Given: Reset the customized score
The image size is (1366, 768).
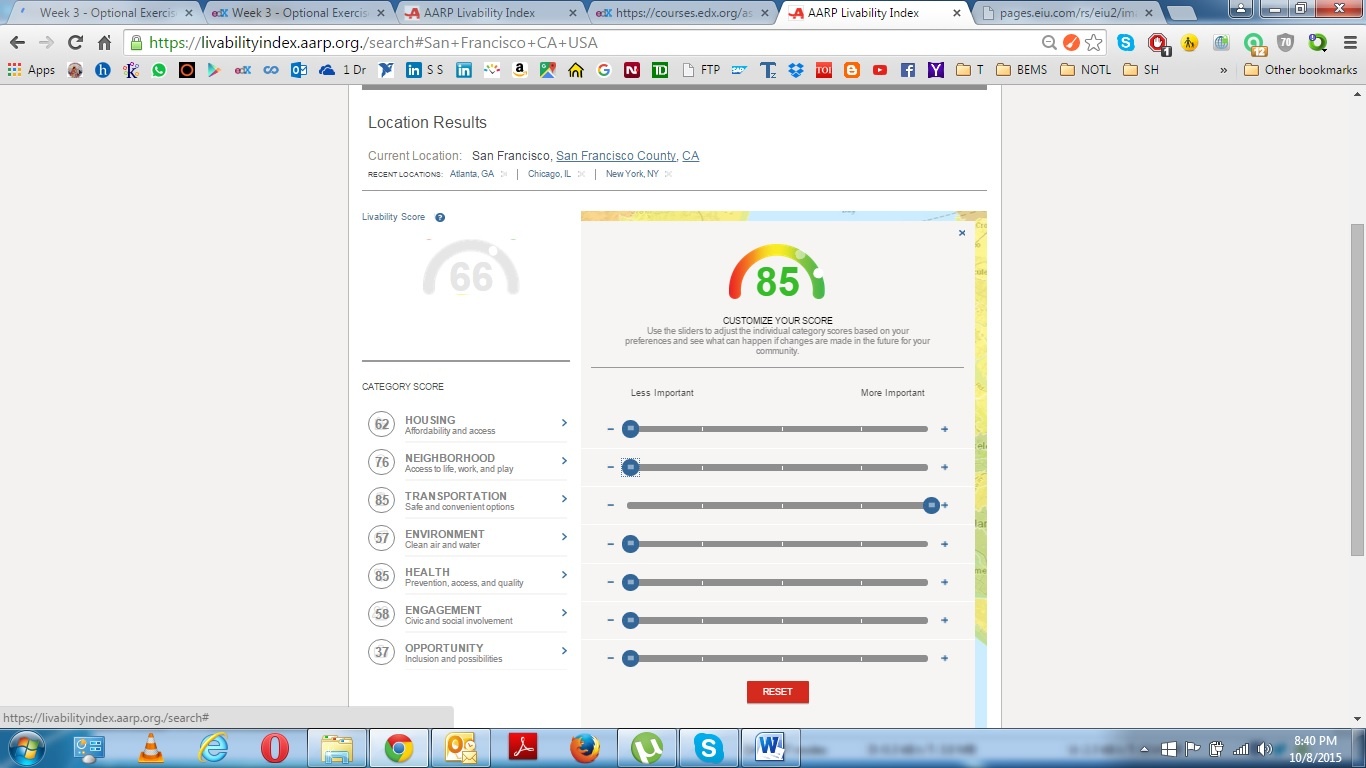Looking at the screenshot, I should pos(777,692).
